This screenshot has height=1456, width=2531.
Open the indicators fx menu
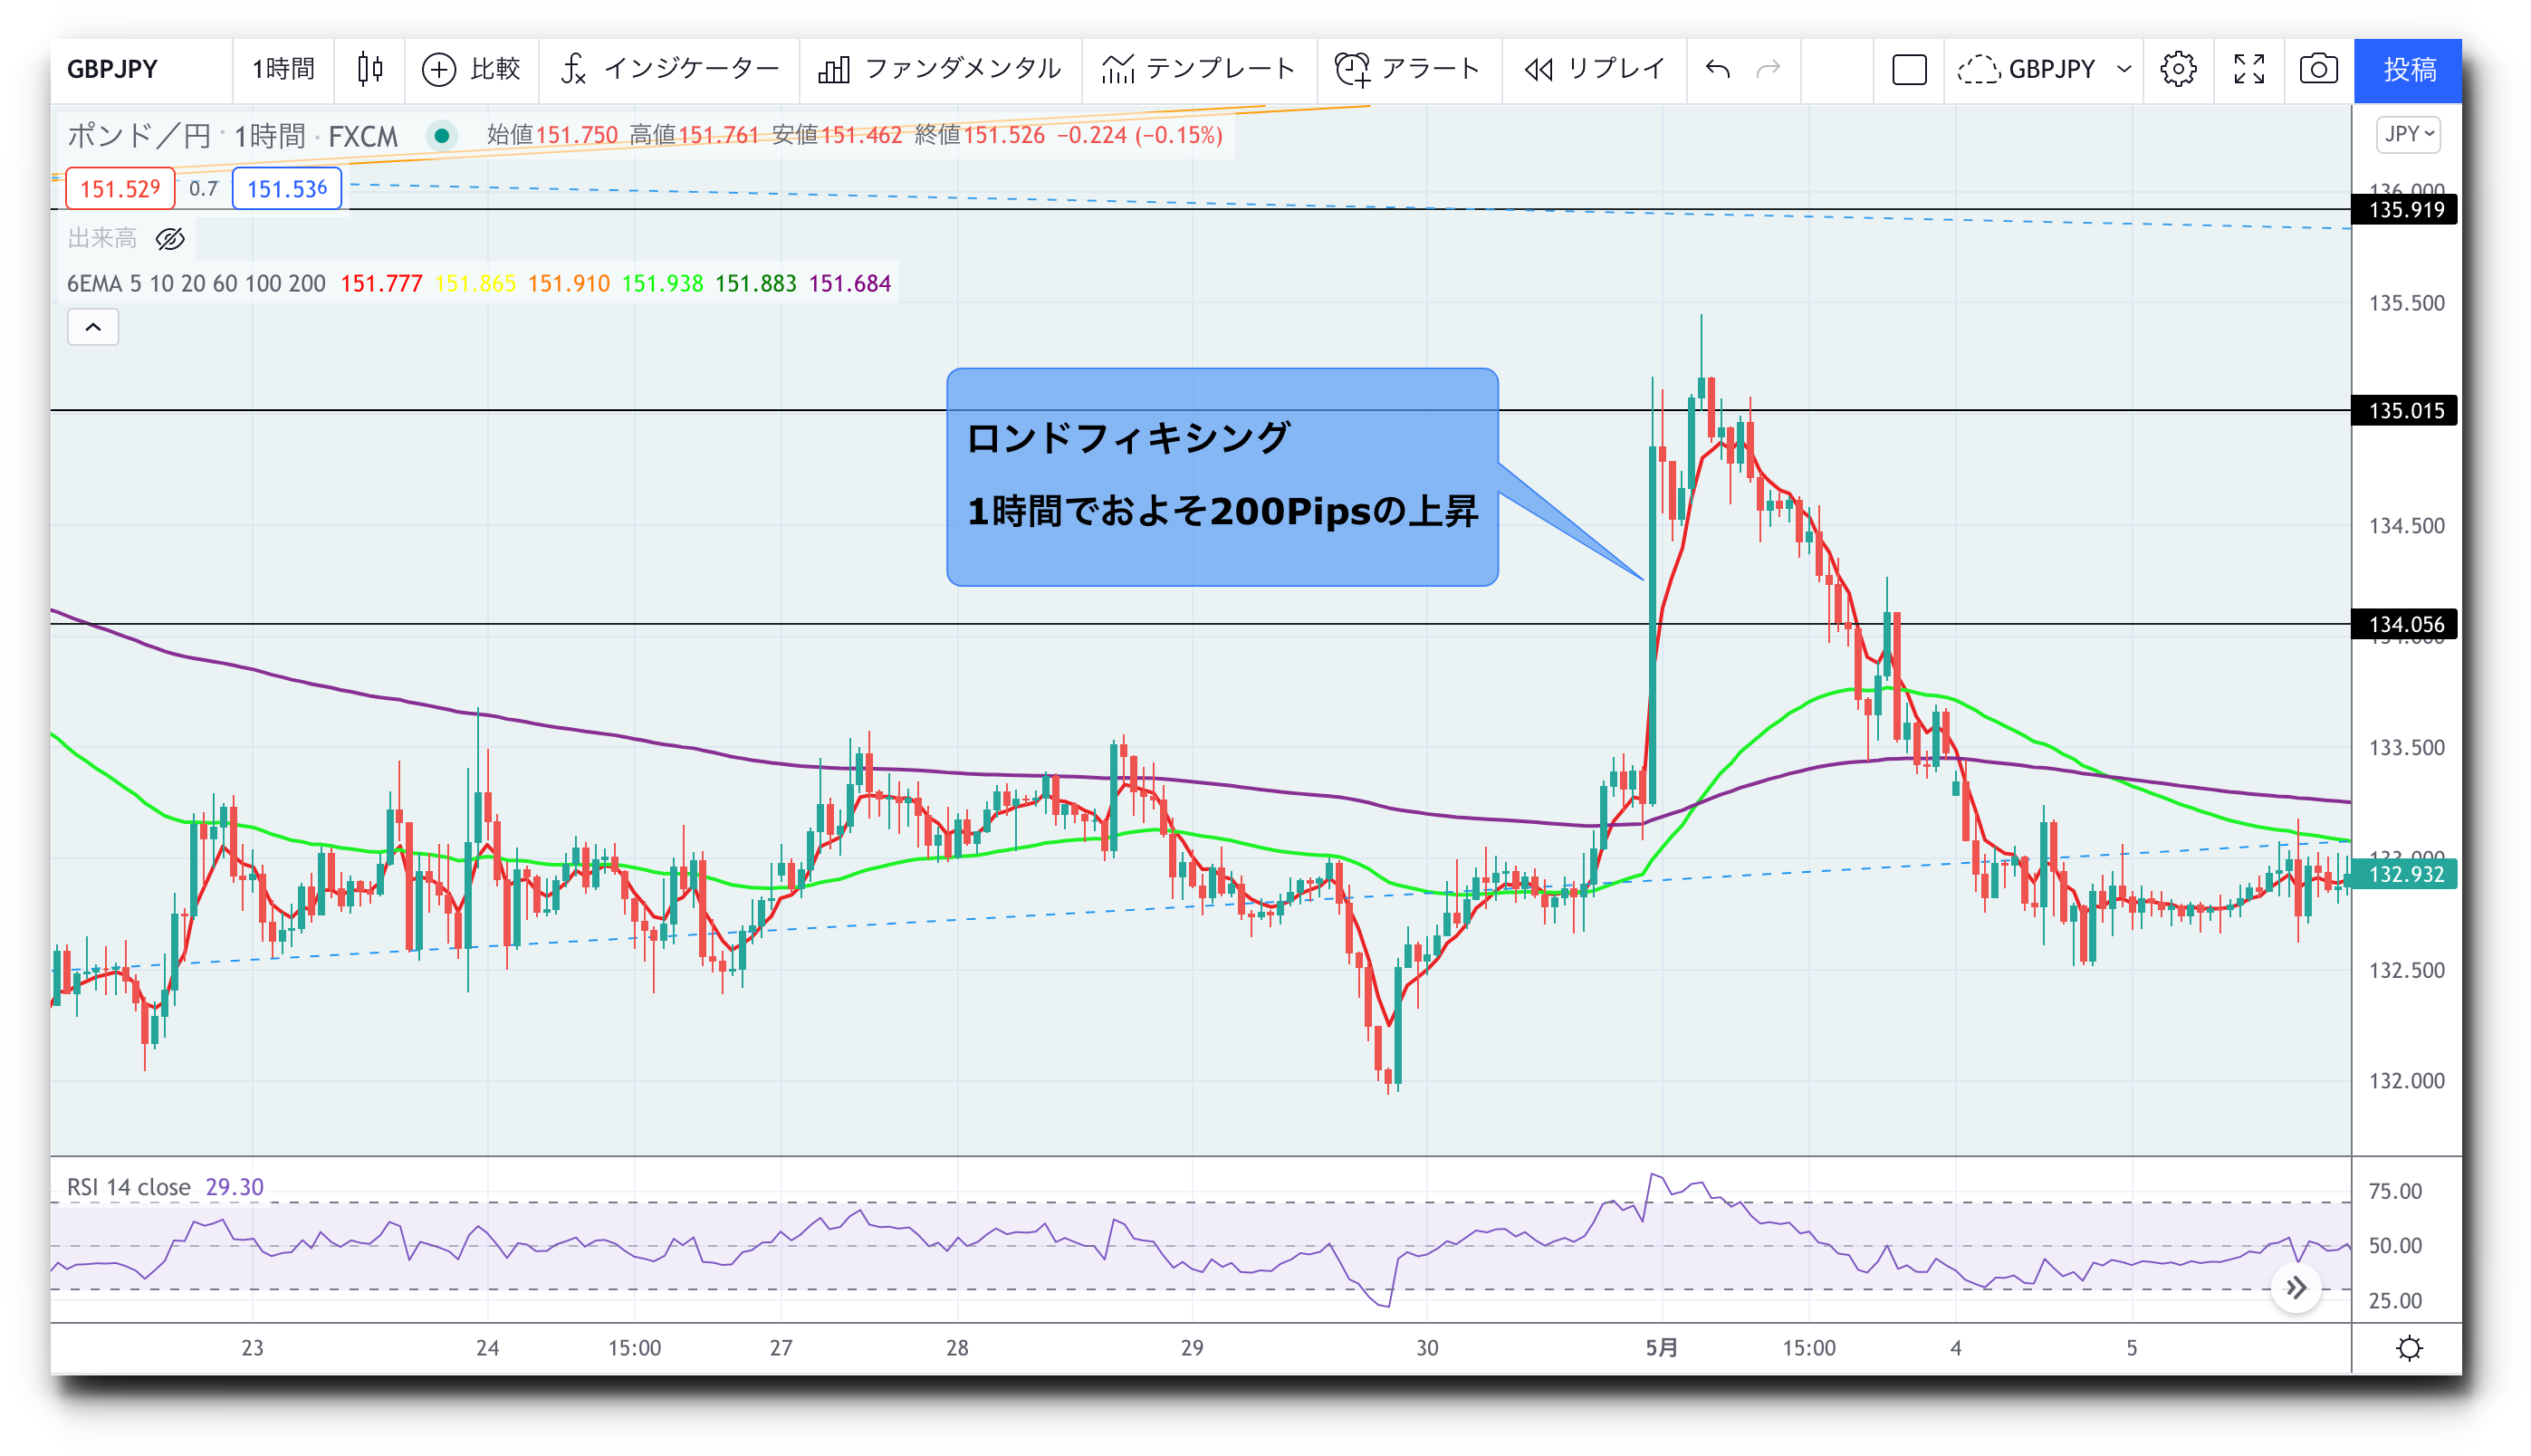574,69
